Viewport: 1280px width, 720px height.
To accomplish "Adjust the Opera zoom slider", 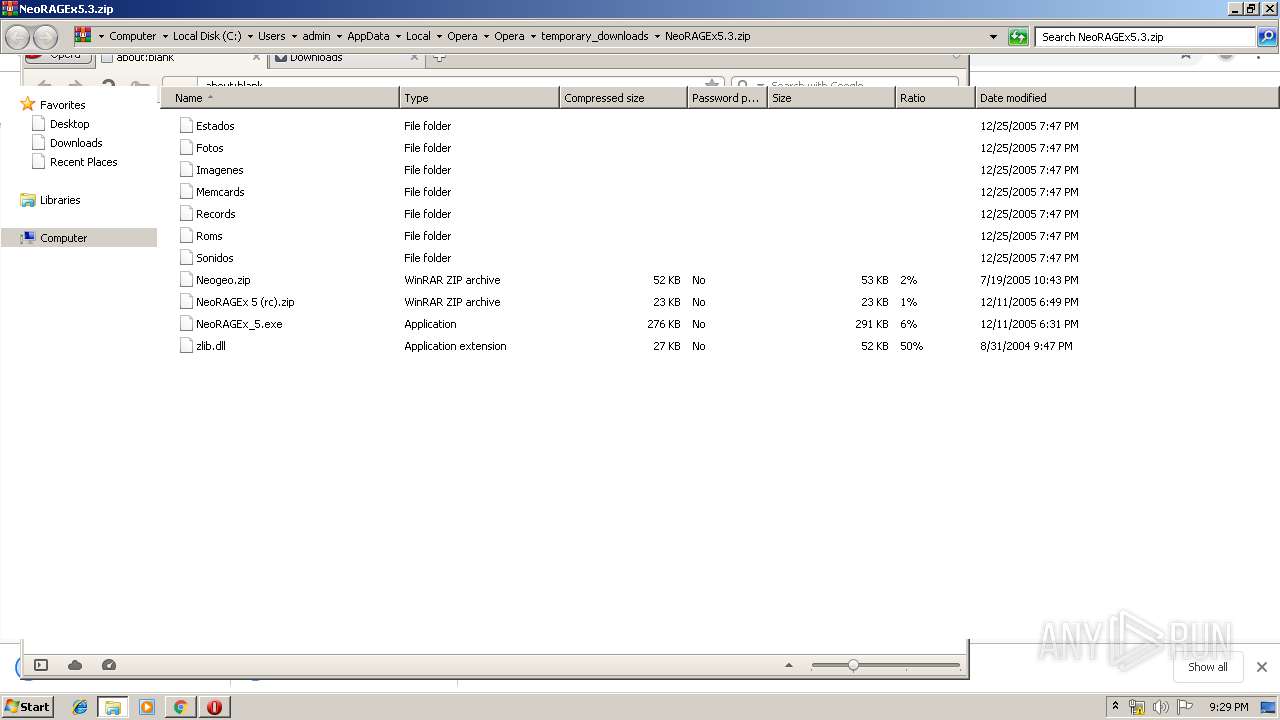I will (x=853, y=665).
